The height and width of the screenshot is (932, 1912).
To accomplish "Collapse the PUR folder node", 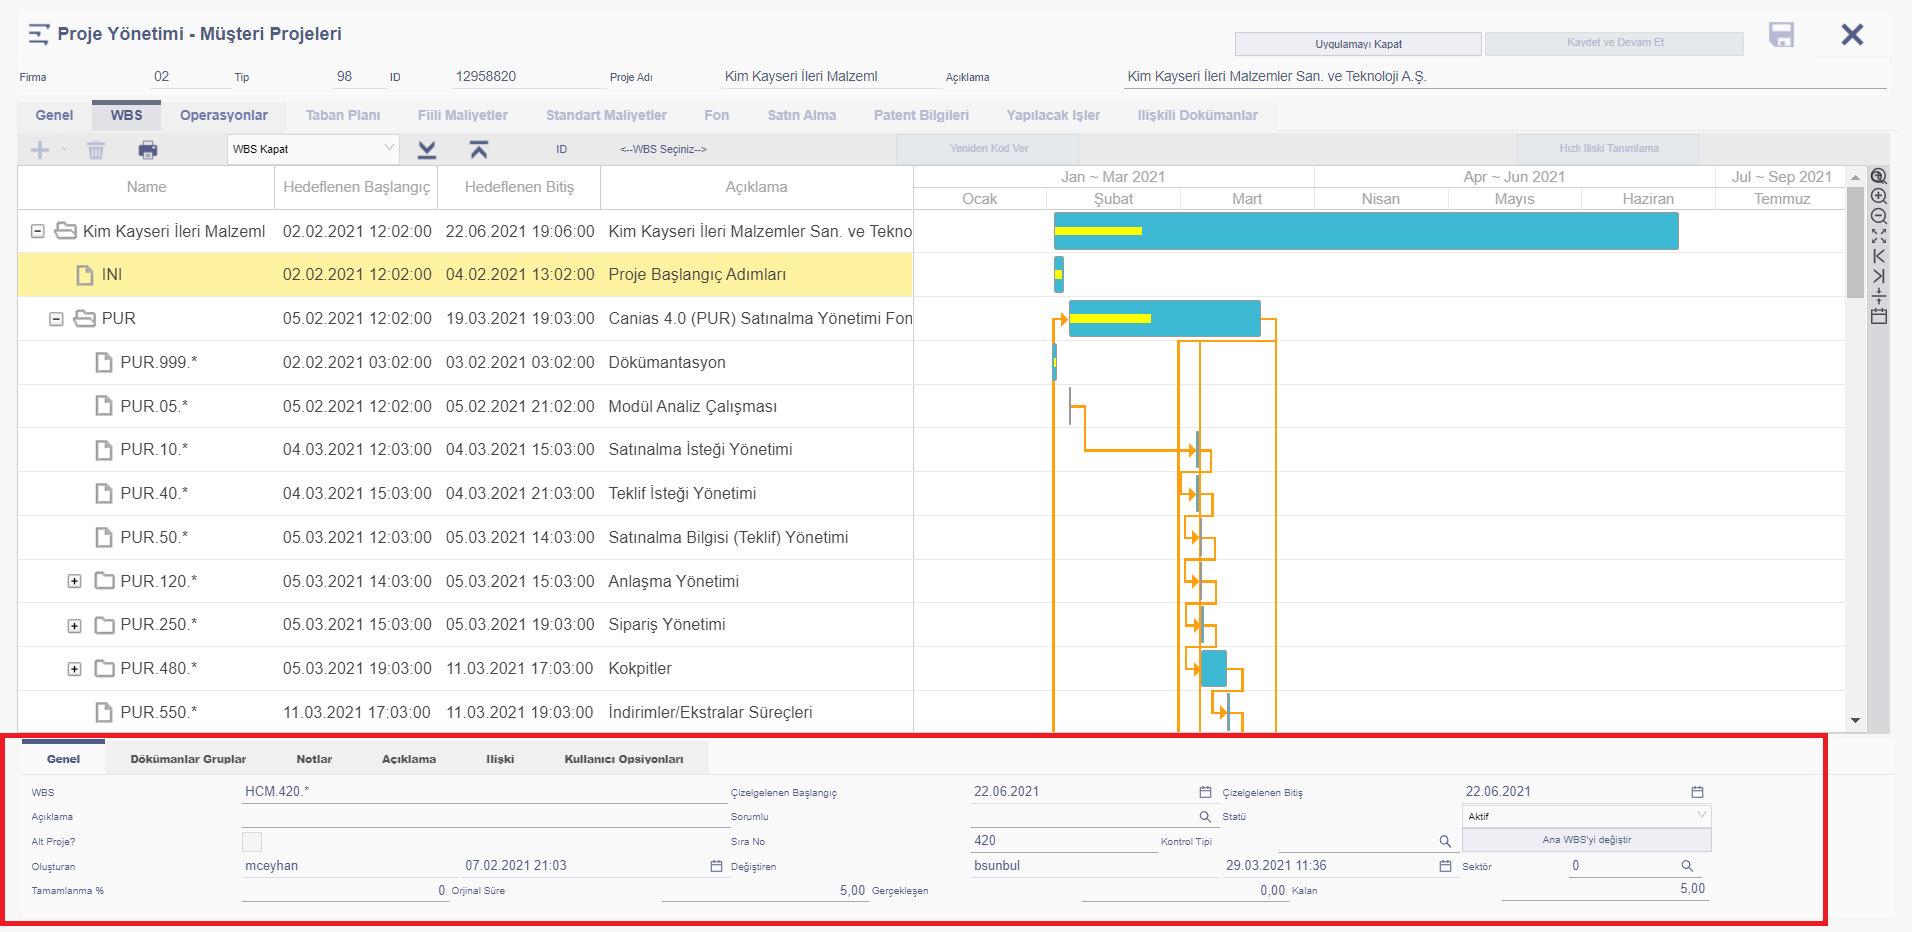I will (57, 319).
